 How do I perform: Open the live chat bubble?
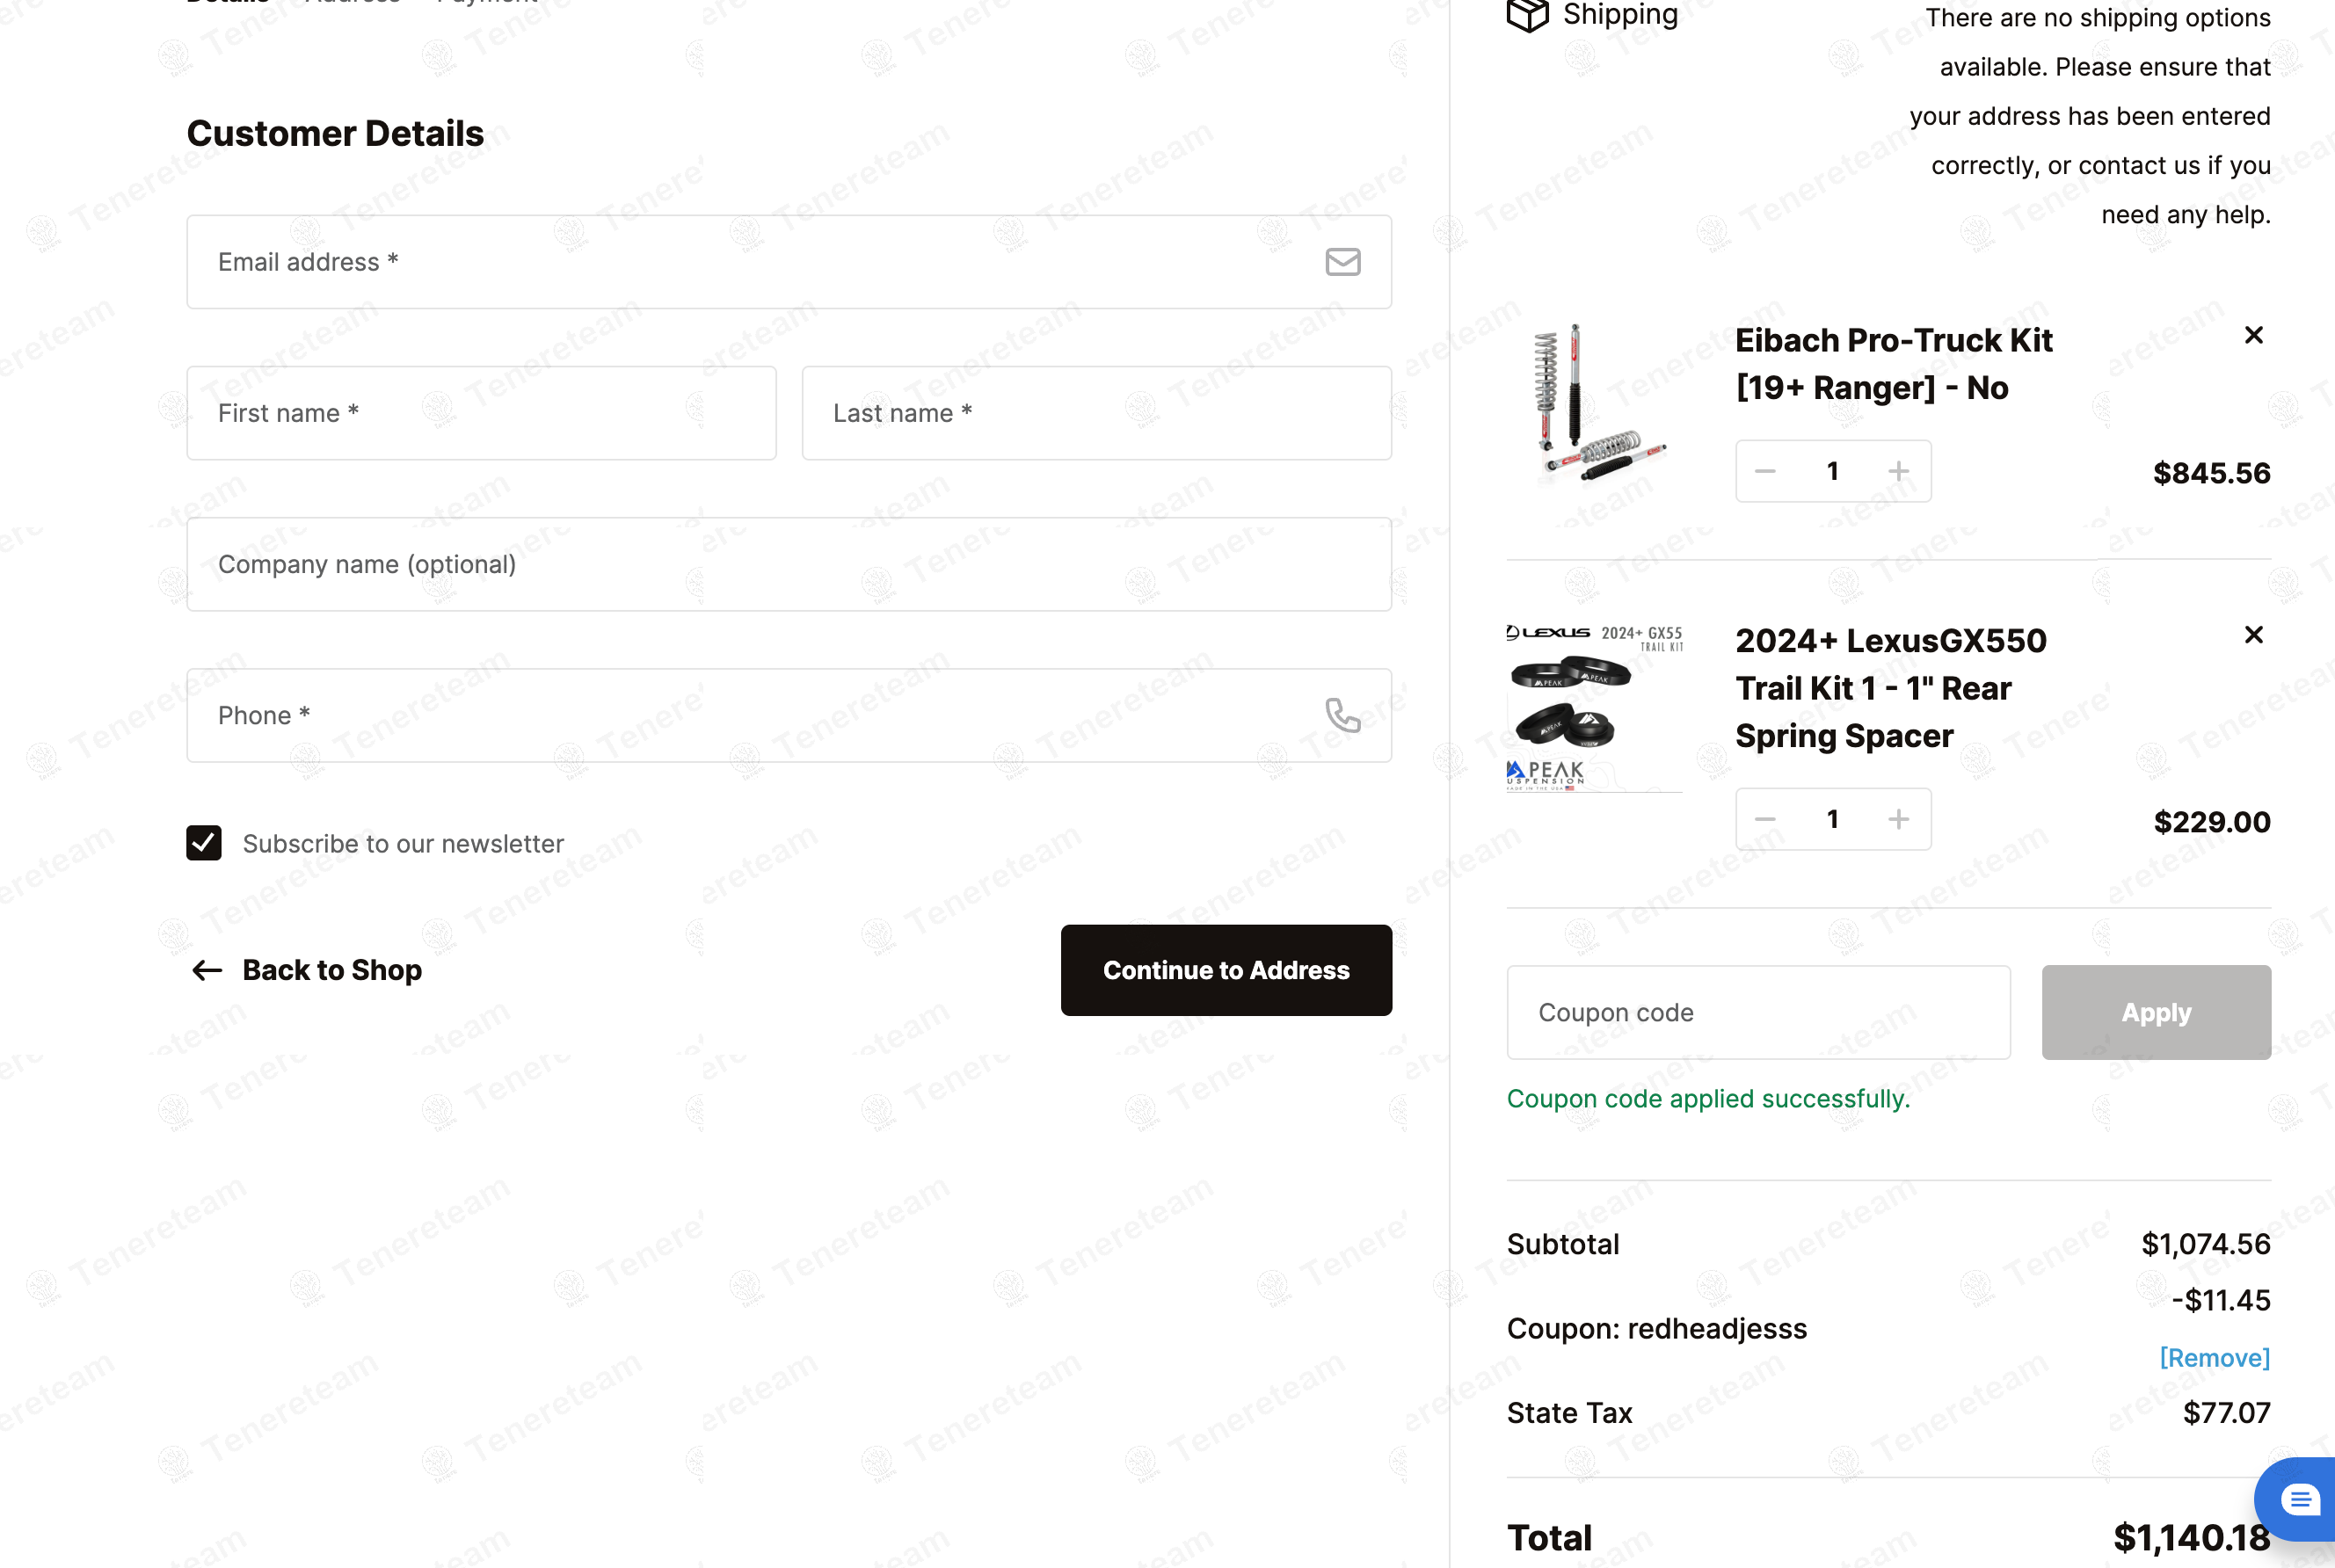click(x=2299, y=1499)
